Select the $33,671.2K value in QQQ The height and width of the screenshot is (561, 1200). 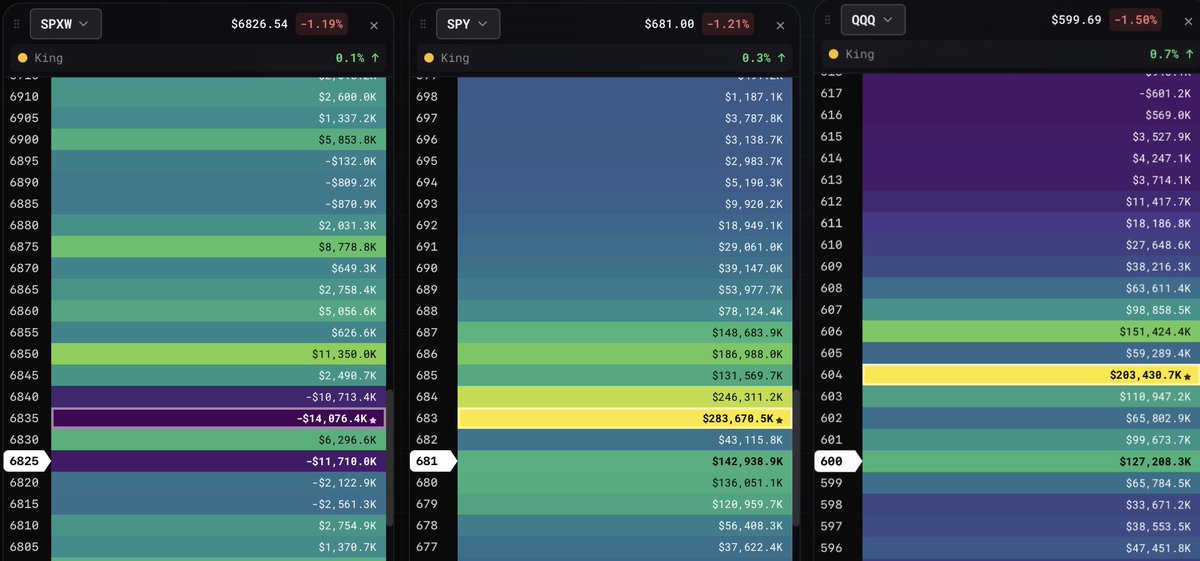[1159, 504]
